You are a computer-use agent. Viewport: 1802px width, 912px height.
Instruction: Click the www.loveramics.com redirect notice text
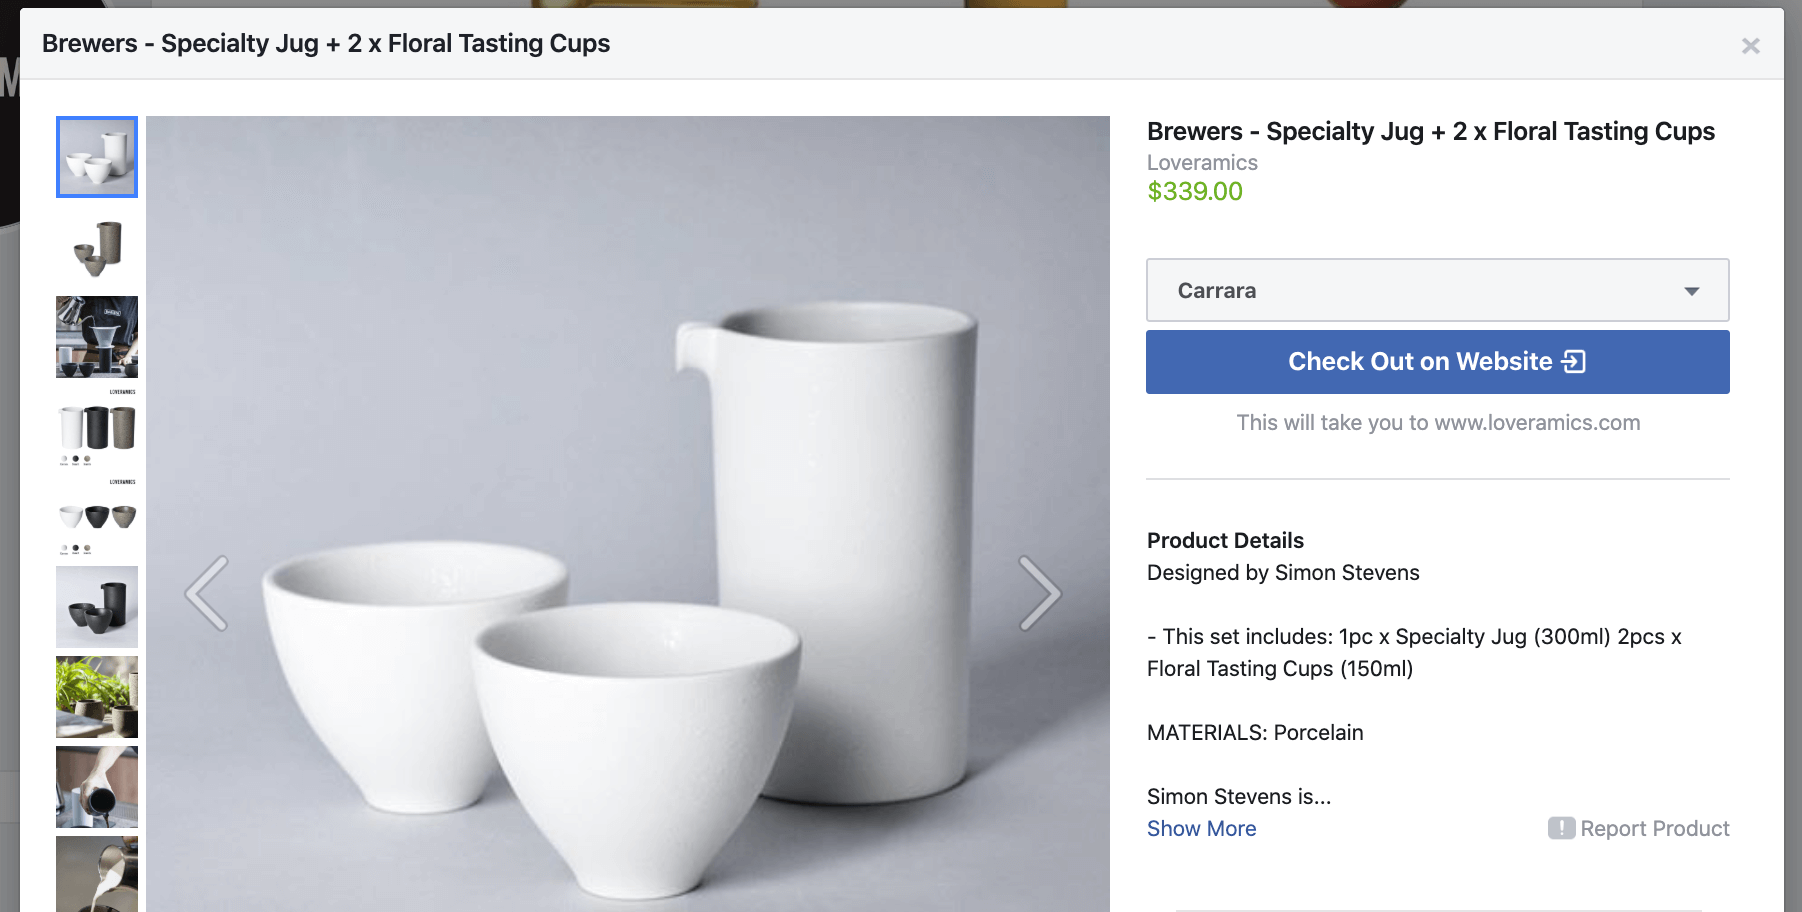click(x=1437, y=422)
